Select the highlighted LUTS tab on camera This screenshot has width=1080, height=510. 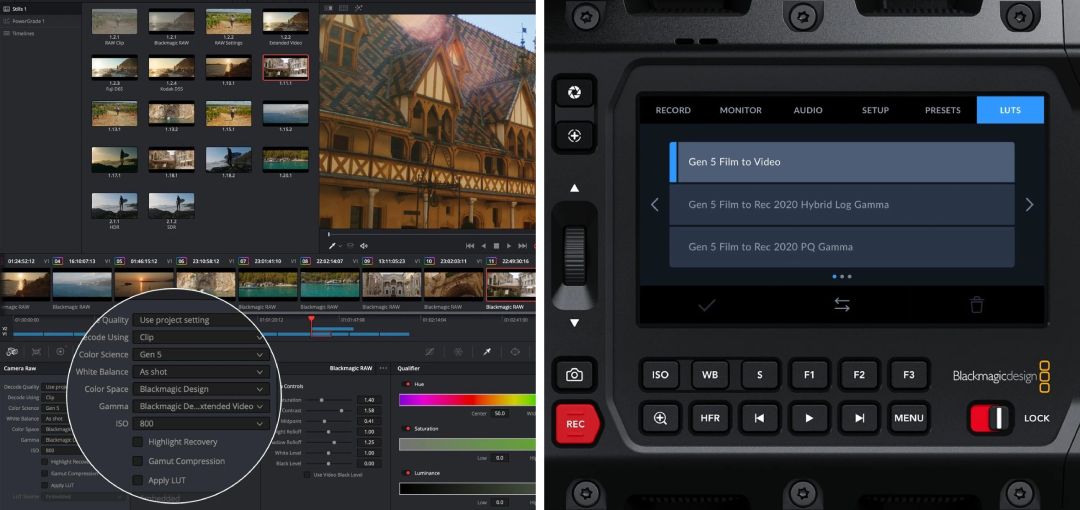[x=1010, y=110]
